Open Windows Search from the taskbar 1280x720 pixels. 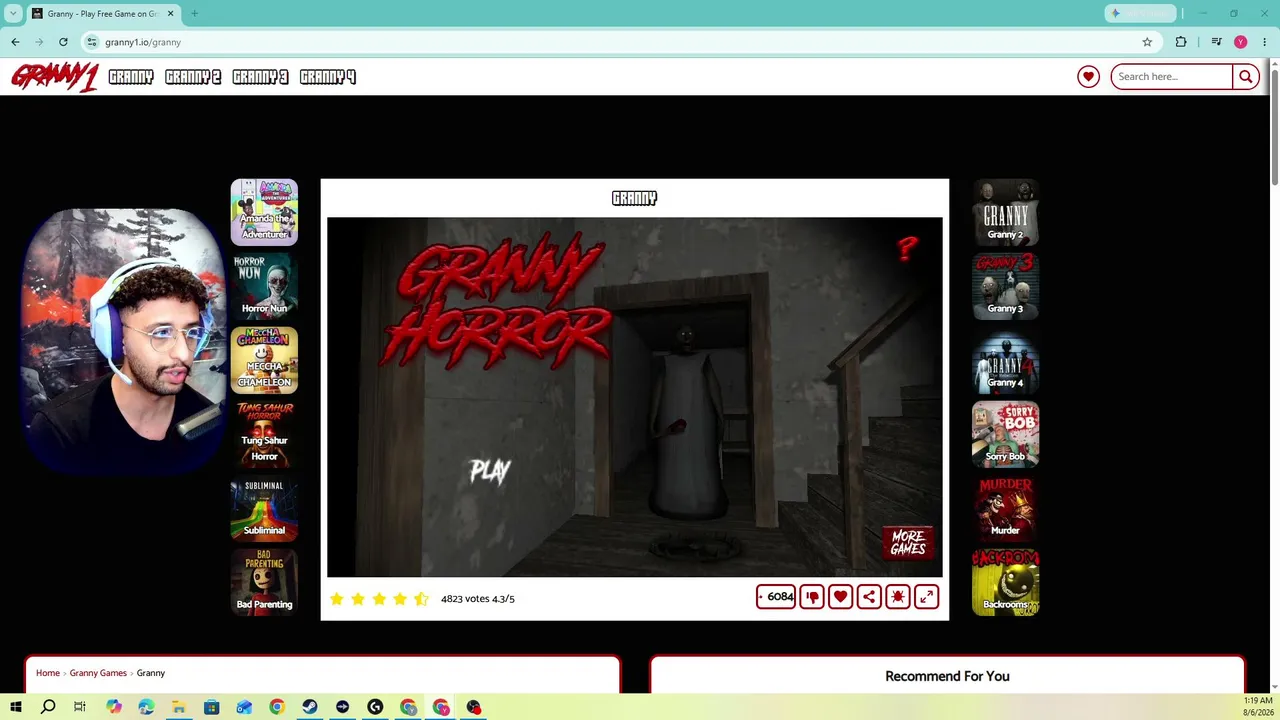tap(48, 707)
